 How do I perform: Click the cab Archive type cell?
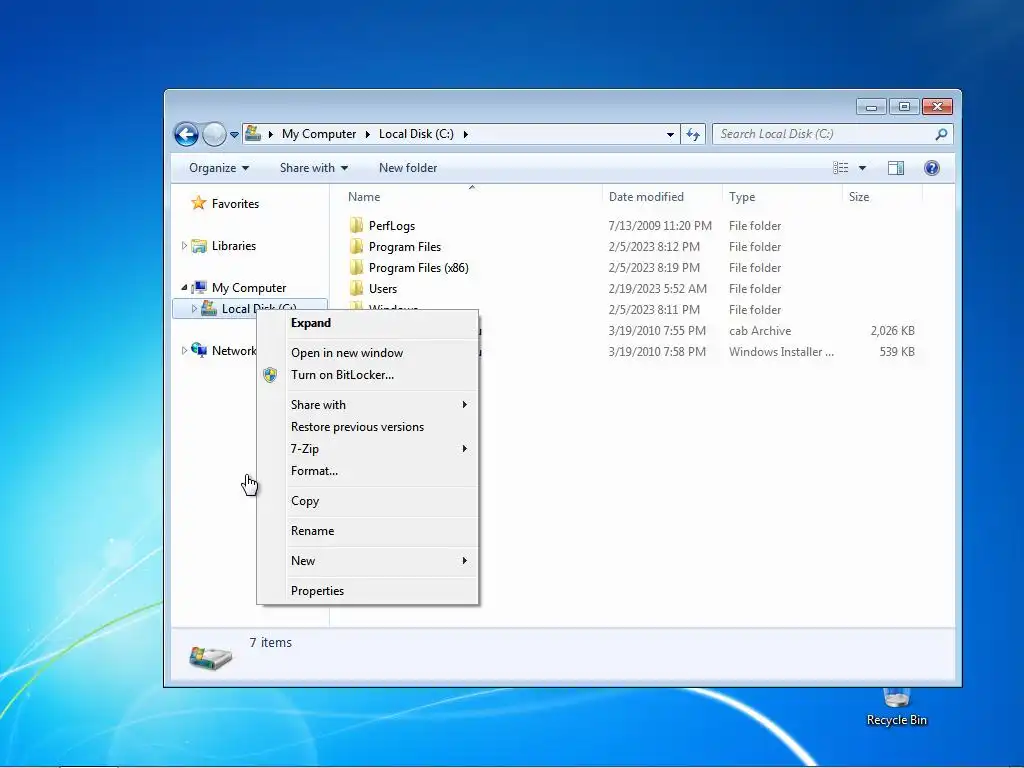pyautogui.click(x=760, y=330)
